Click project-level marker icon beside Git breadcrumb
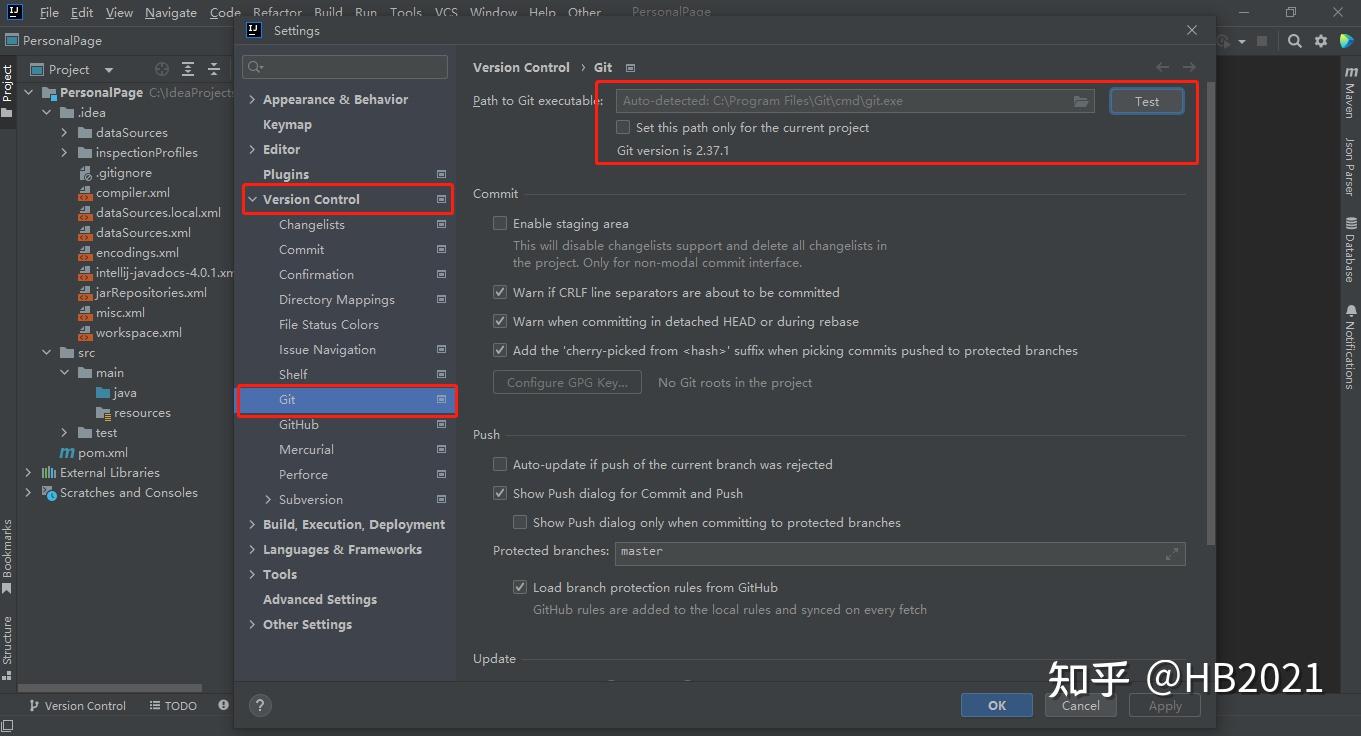Image resolution: width=1361 pixels, height=736 pixels. pos(630,68)
